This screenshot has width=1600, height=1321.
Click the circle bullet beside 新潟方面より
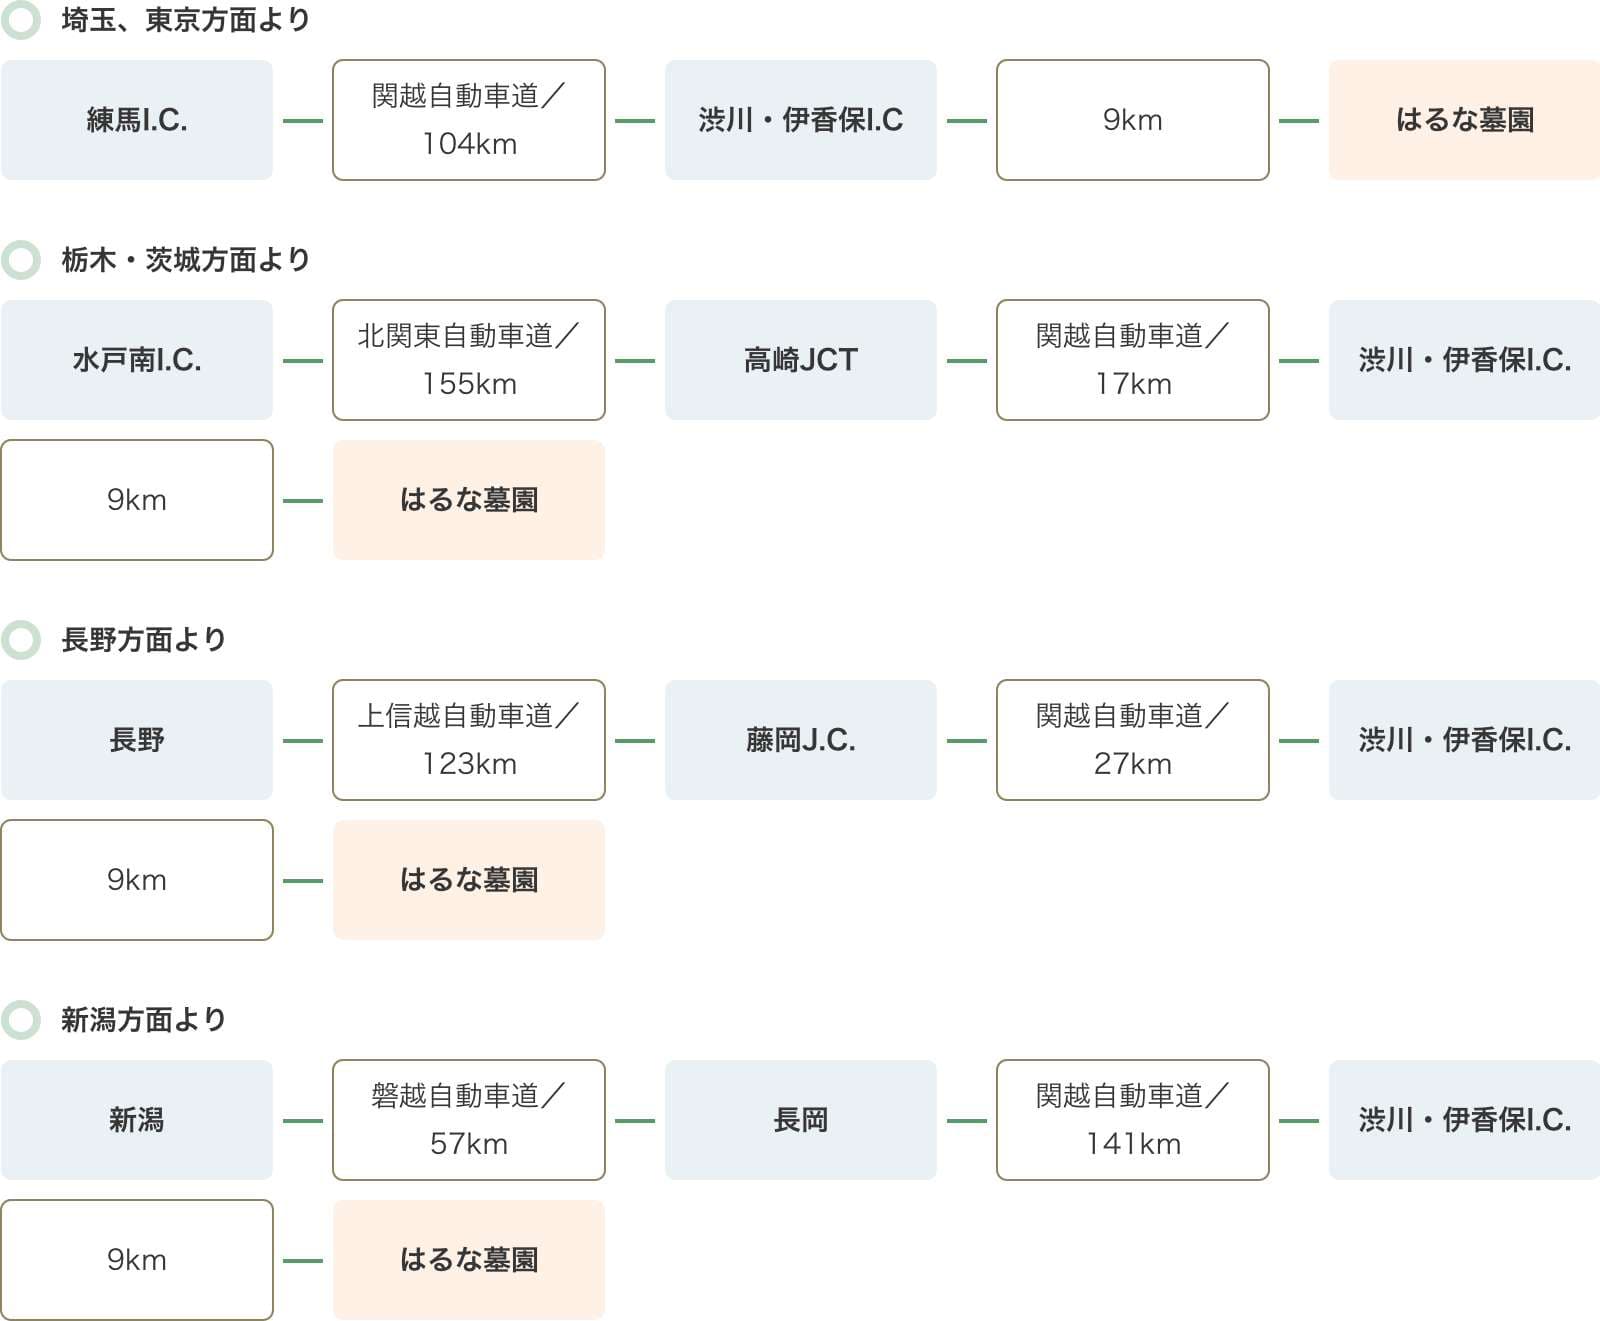click(21, 1020)
